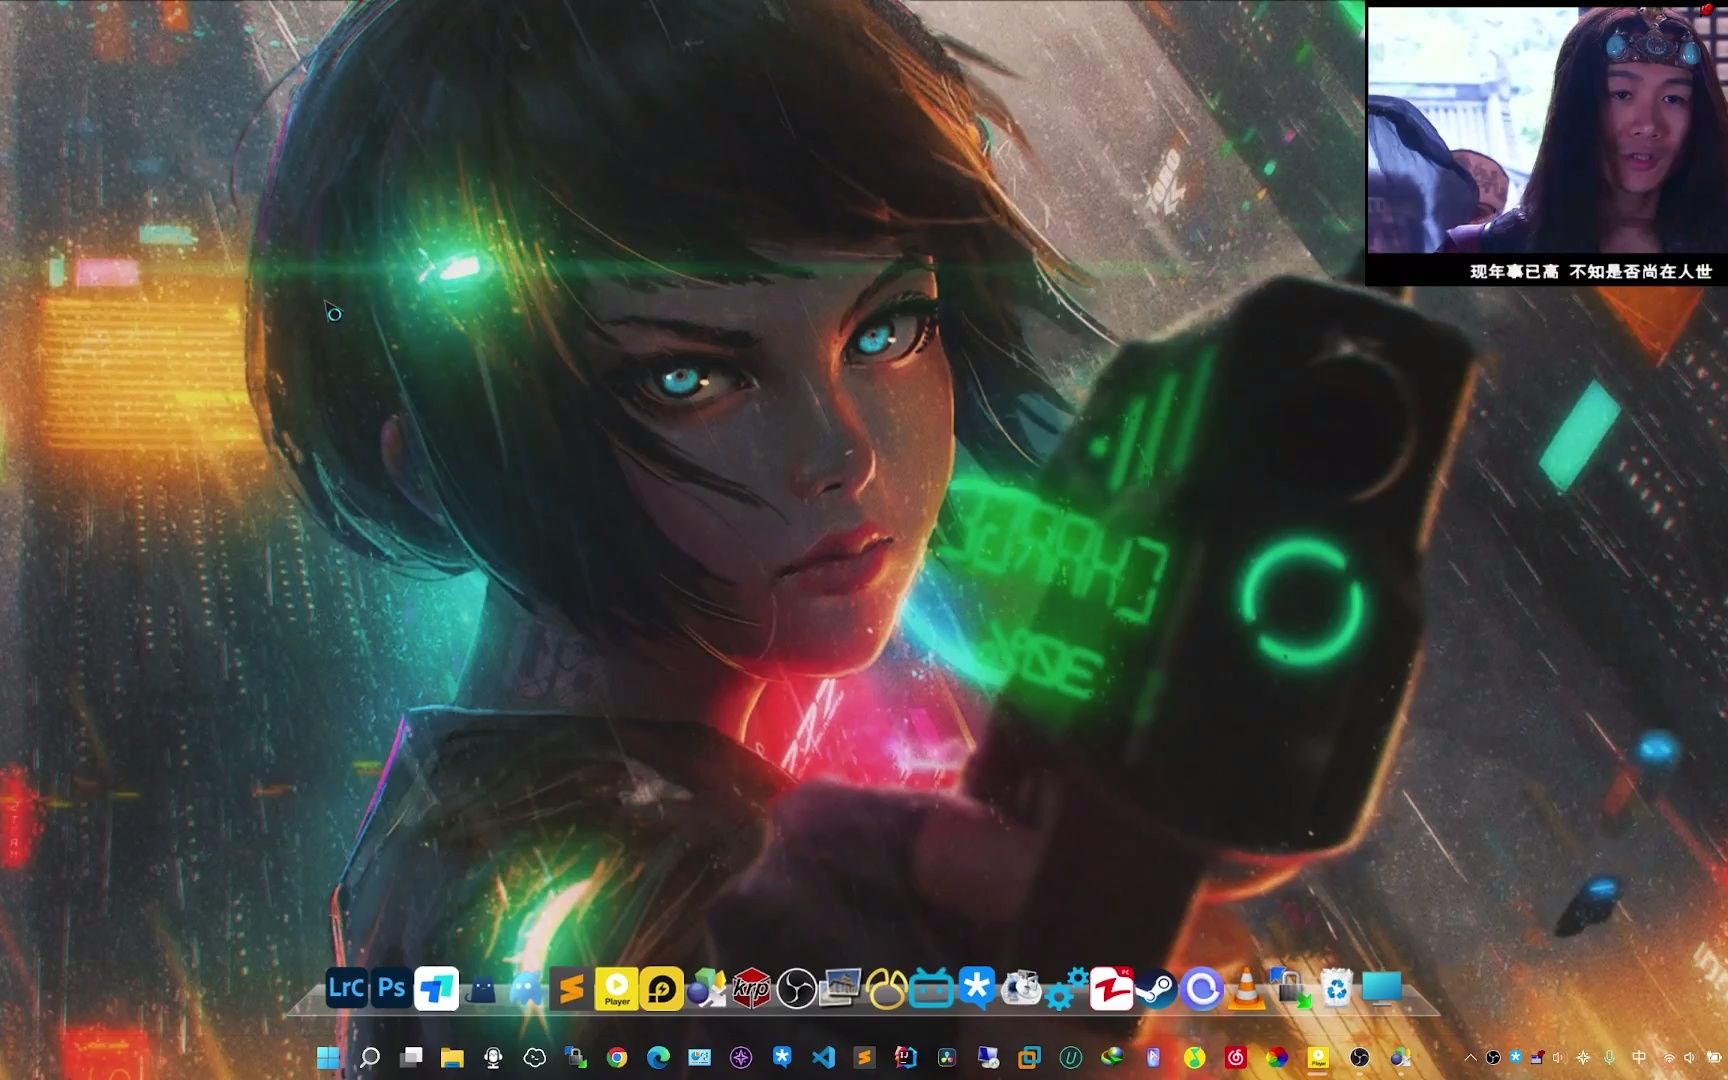1728x1080 pixels.
Task: Open the Recycle Bin in dock
Action: click(1336, 989)
